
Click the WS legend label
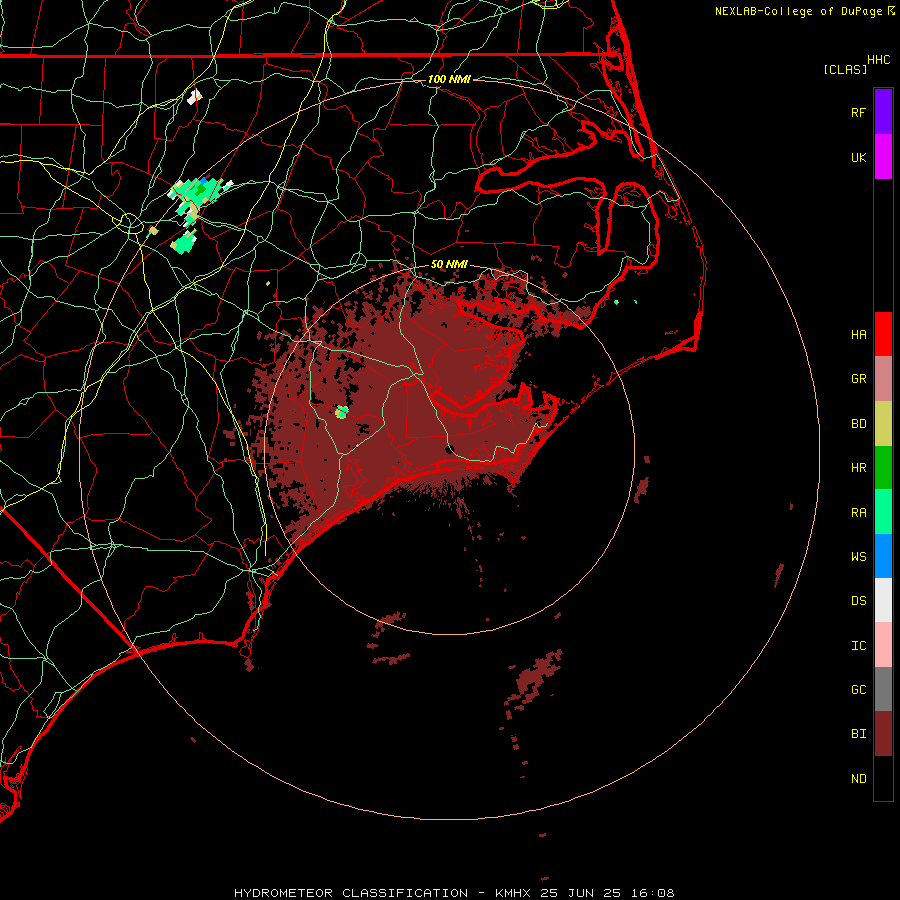pyautogui.click(x=858, y=557)
